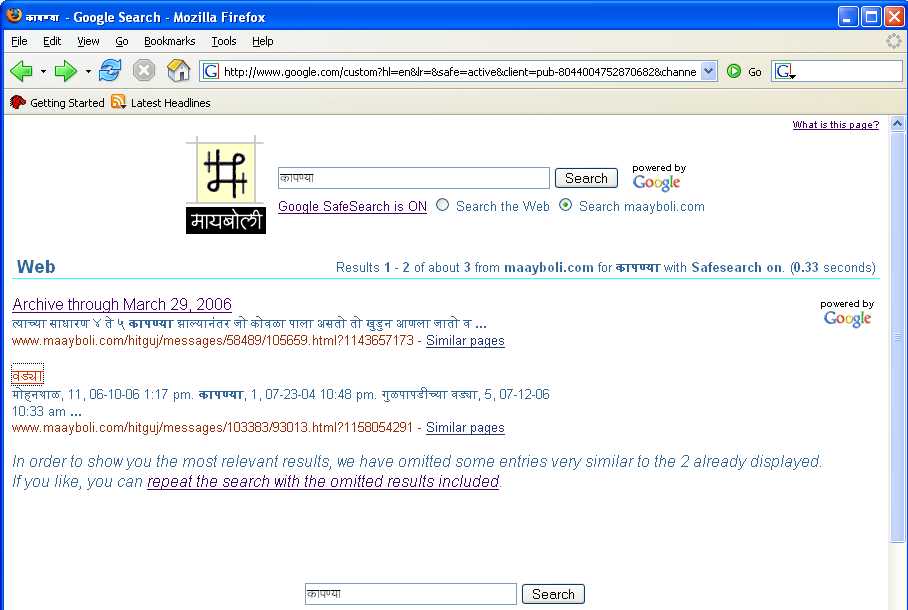Open the Forward button history dropdown arrow

point(88,72)
